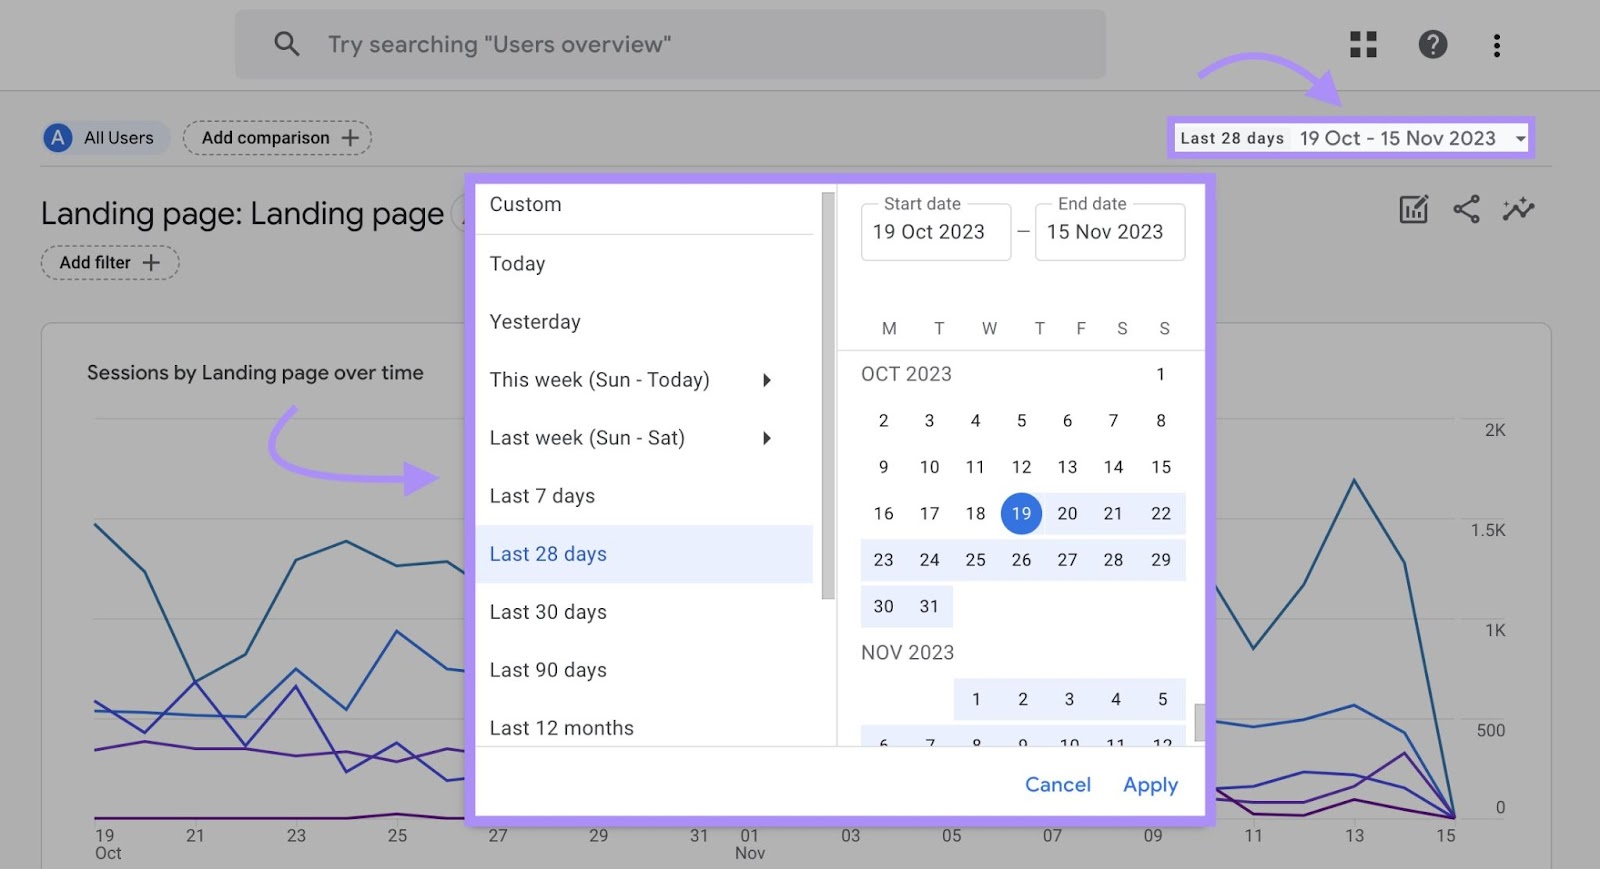
Task: Click the '2K' y-axis label
Action: (x=1494, y=430)
